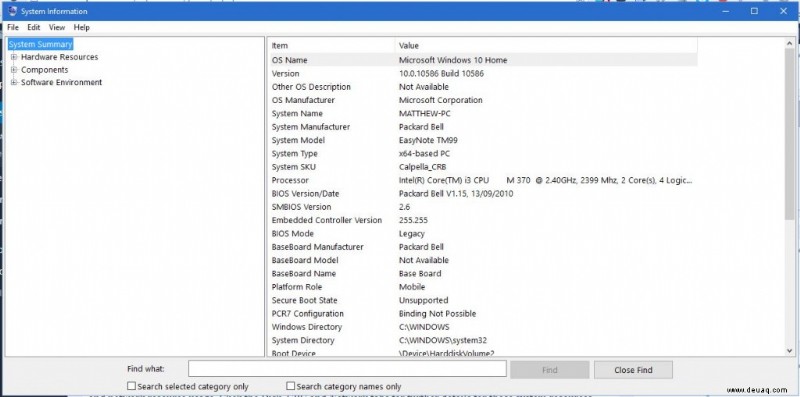Select the System Manufacturer row

483,127
